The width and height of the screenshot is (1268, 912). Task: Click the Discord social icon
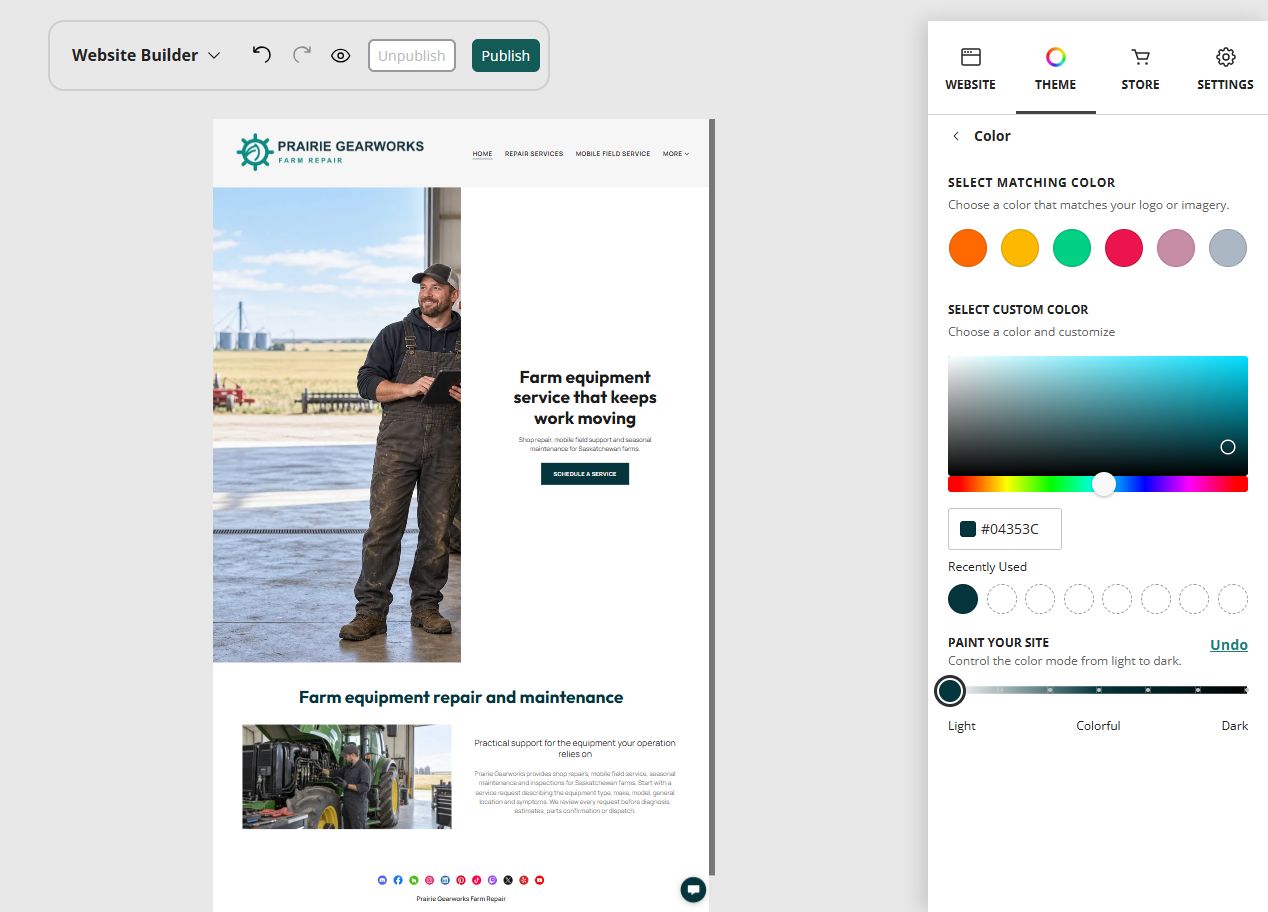pos(382,880)
